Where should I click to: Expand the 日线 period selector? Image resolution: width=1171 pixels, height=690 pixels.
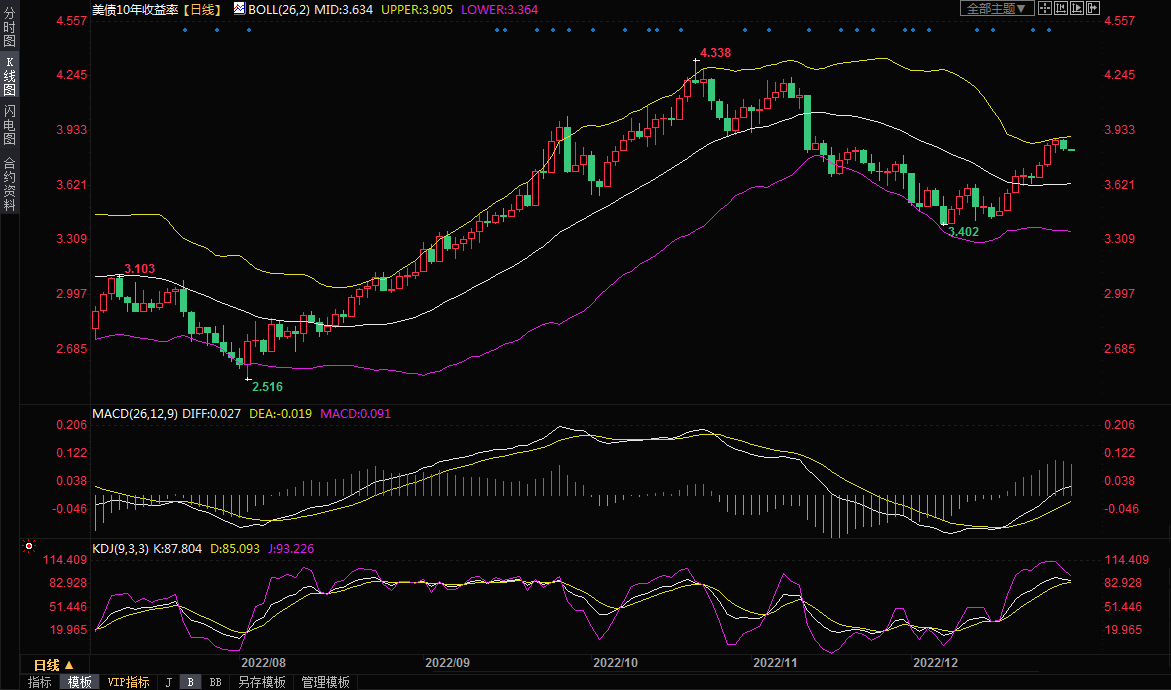point(54,665)
